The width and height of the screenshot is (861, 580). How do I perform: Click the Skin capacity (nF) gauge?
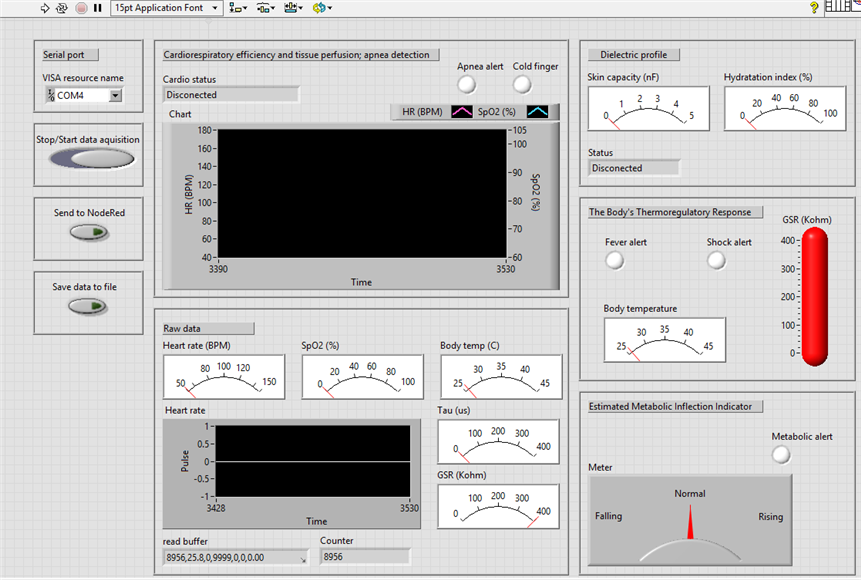tap(648, 108)
